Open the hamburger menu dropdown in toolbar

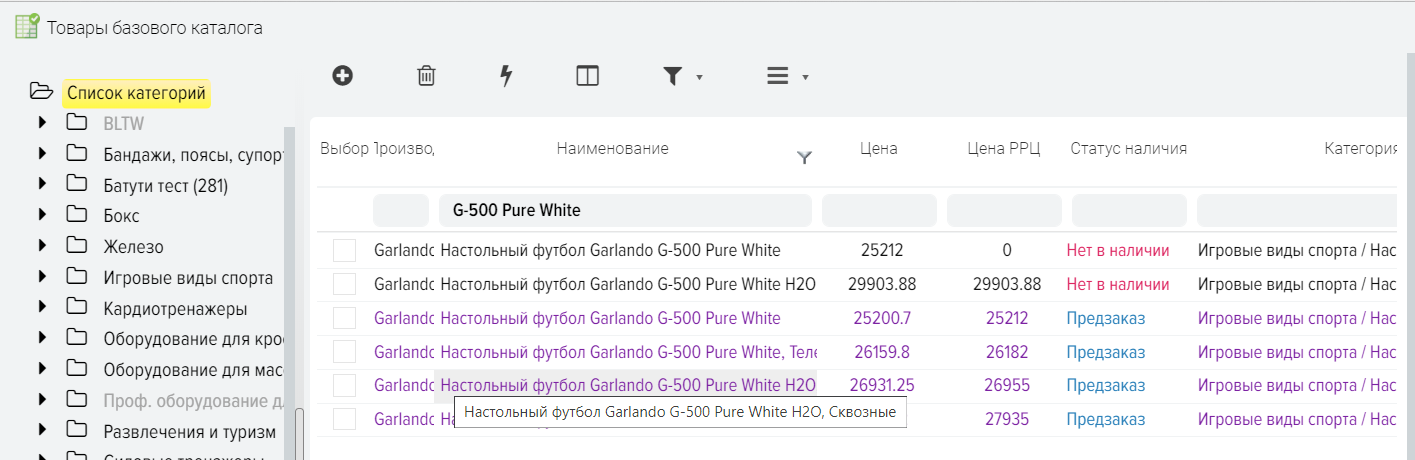click(787, 76)
